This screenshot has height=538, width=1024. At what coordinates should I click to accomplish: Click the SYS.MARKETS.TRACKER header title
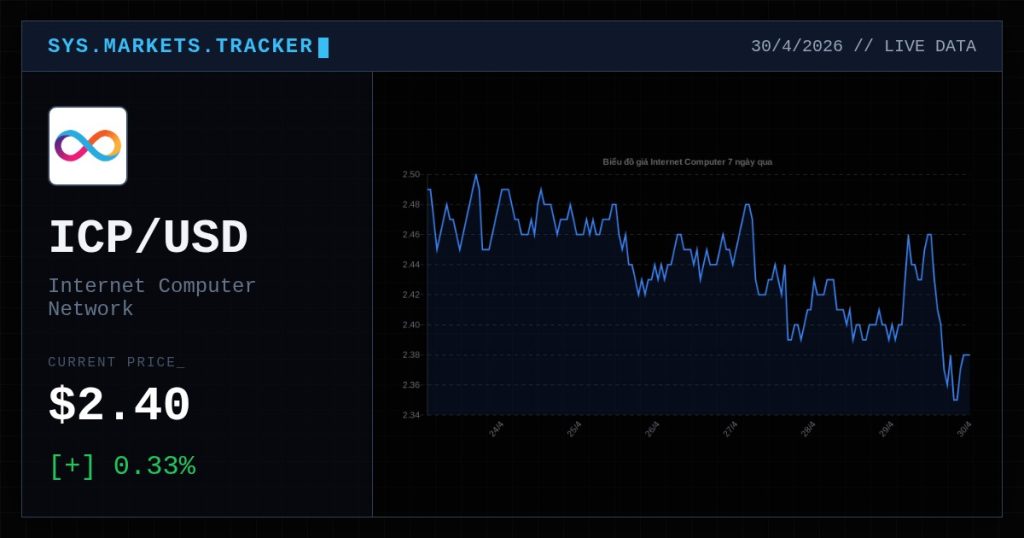tap(180, 46)
